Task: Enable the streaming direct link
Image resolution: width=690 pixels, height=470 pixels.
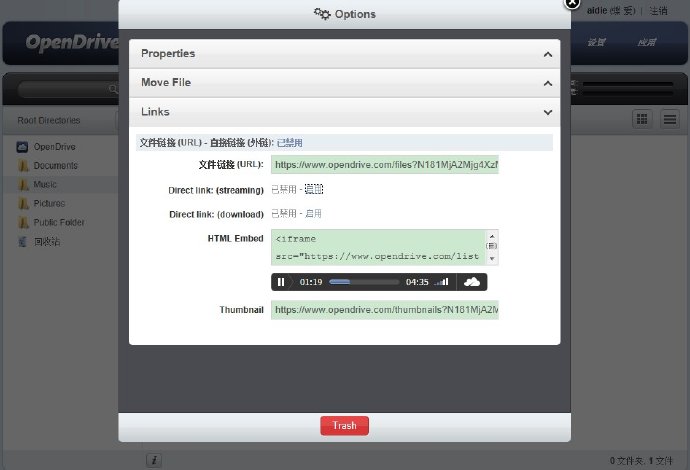Action: tap(314, 189)
